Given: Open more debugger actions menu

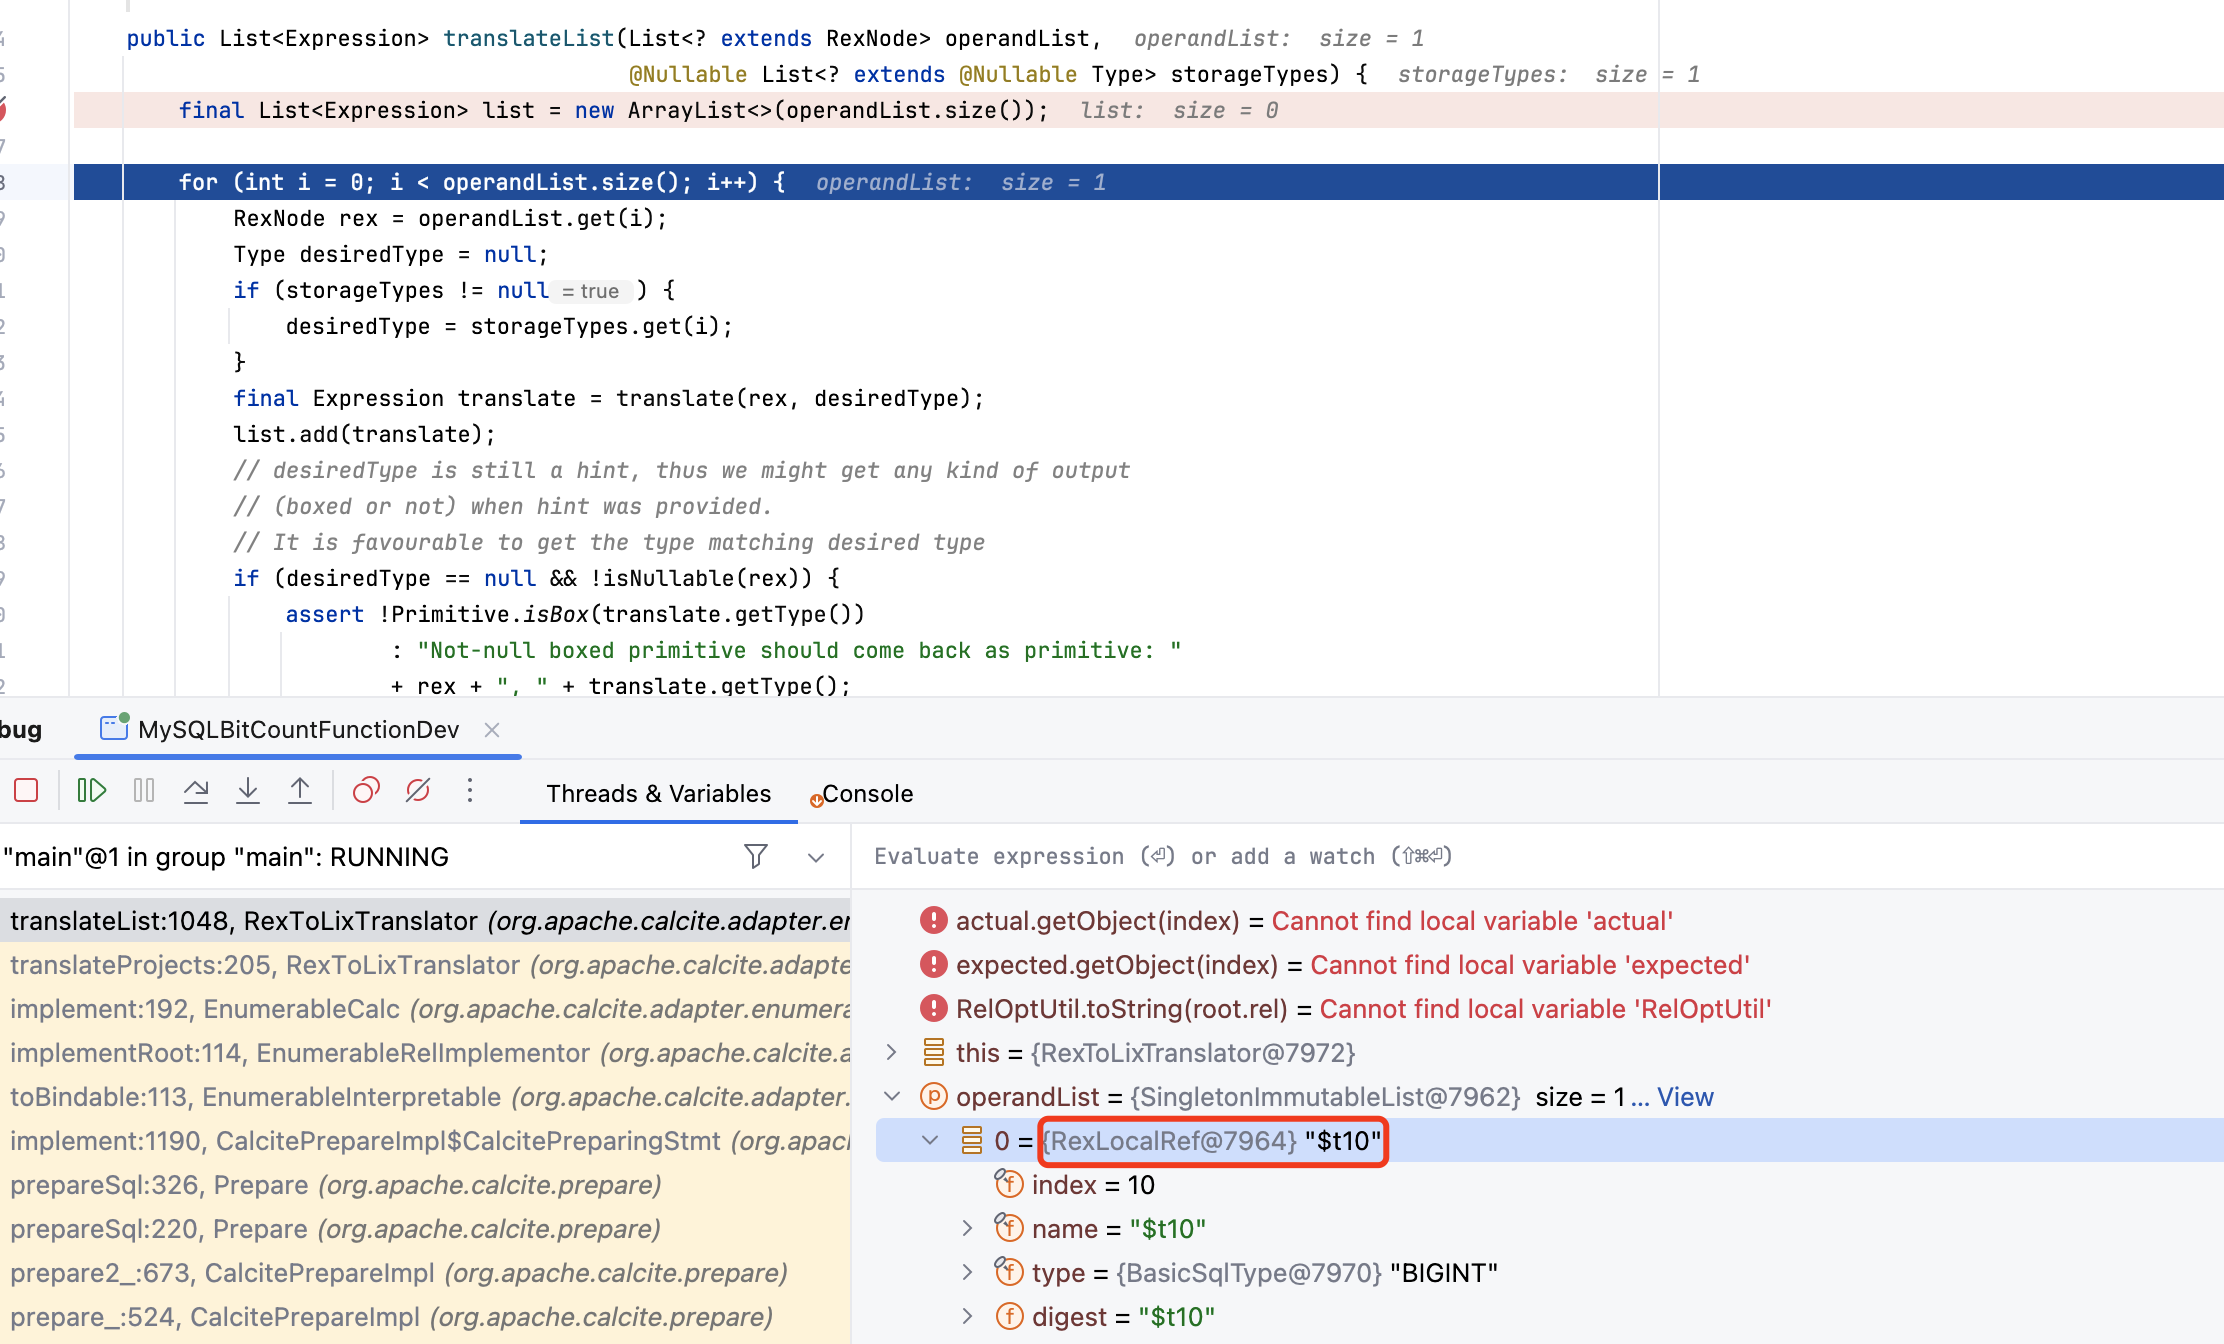Looking at the screenshot, I should [469, 791].
